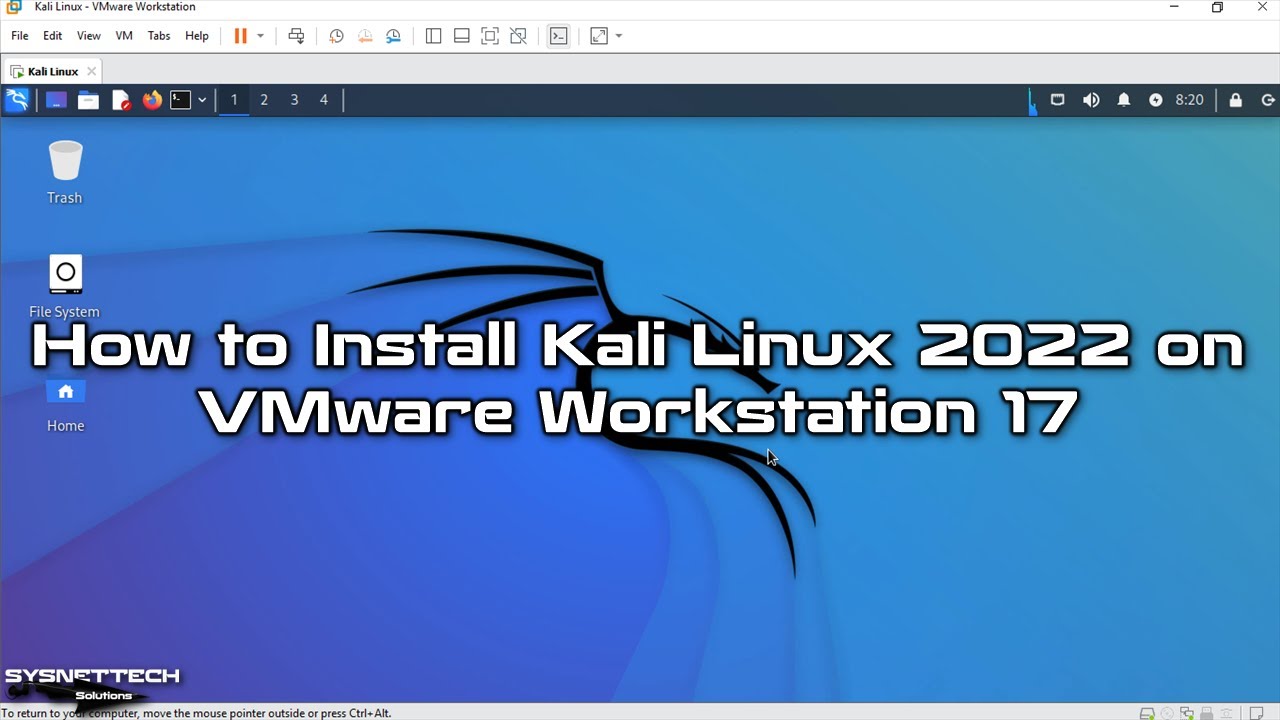Image resolution: width=1280 pixels, height=720 pixels.
Task: Open the Kali dragon applications menu
Action: click(x=17, y=100)
